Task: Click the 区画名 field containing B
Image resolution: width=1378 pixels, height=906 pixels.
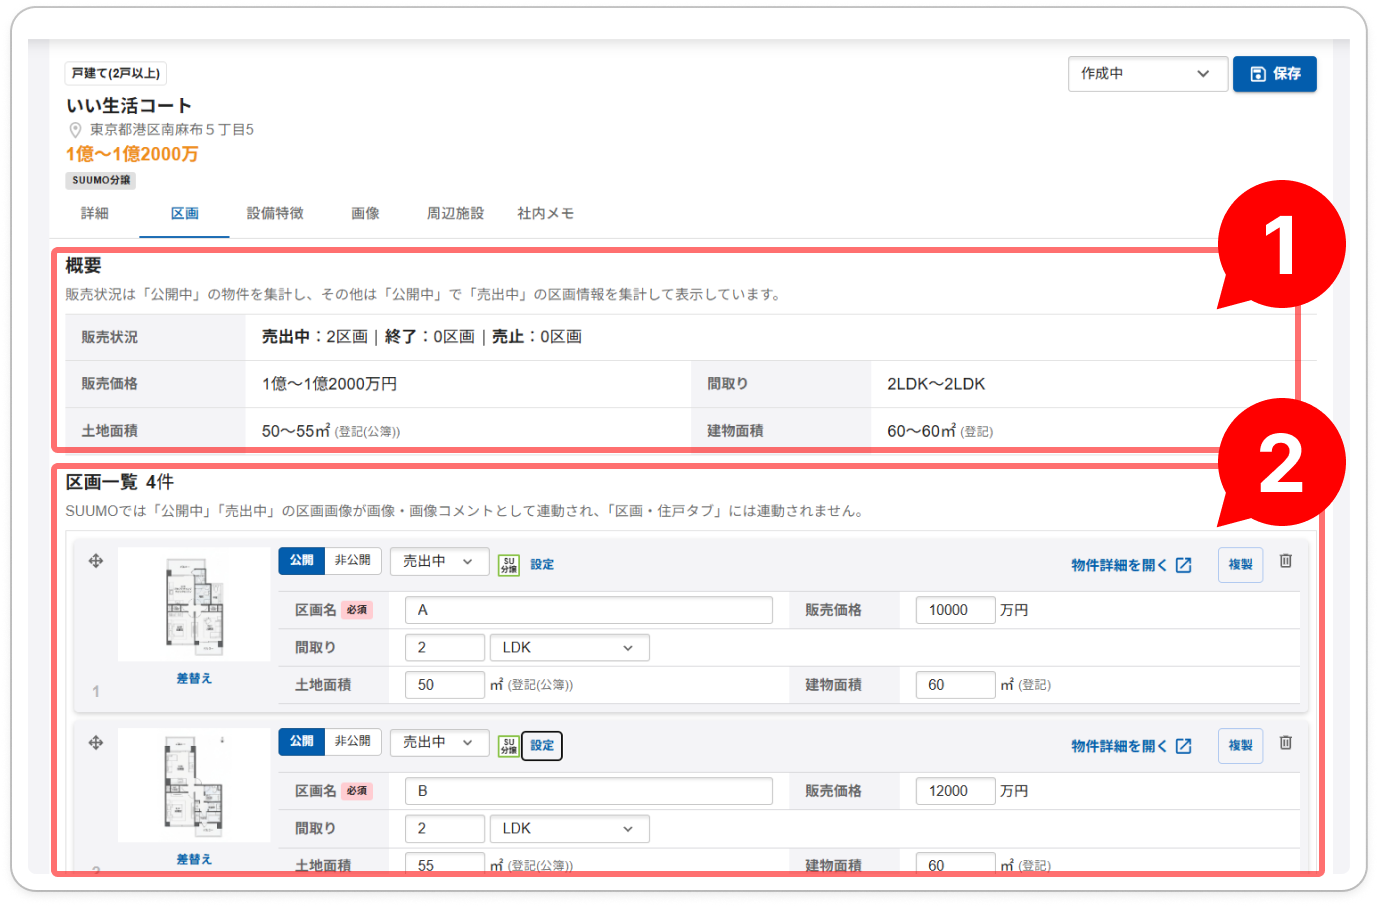Action: pyautogui.click(x=589, y=791)
